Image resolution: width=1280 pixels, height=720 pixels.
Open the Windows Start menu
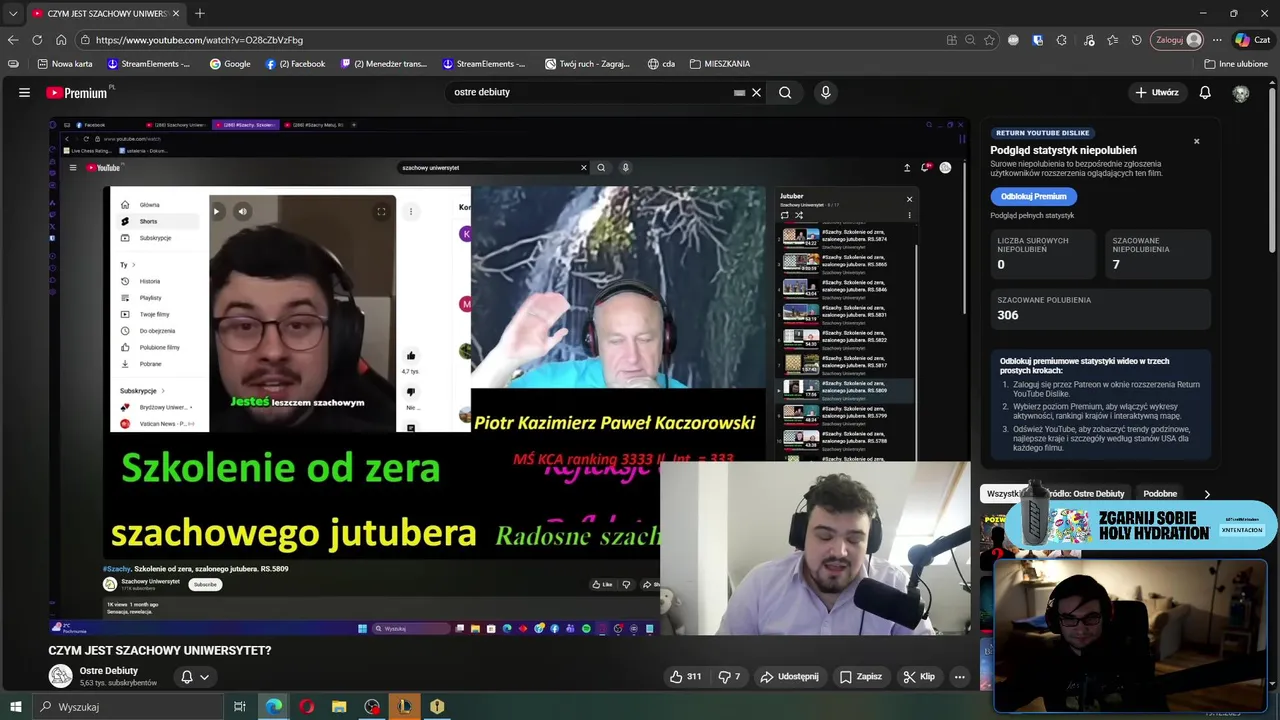[x=15, y=707]
